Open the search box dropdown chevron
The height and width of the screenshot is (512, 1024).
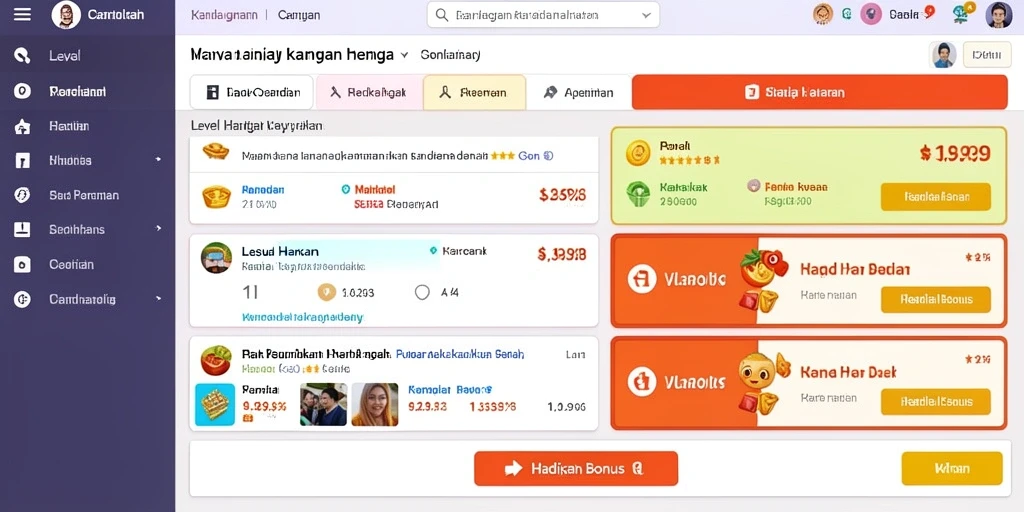[646, 15]
